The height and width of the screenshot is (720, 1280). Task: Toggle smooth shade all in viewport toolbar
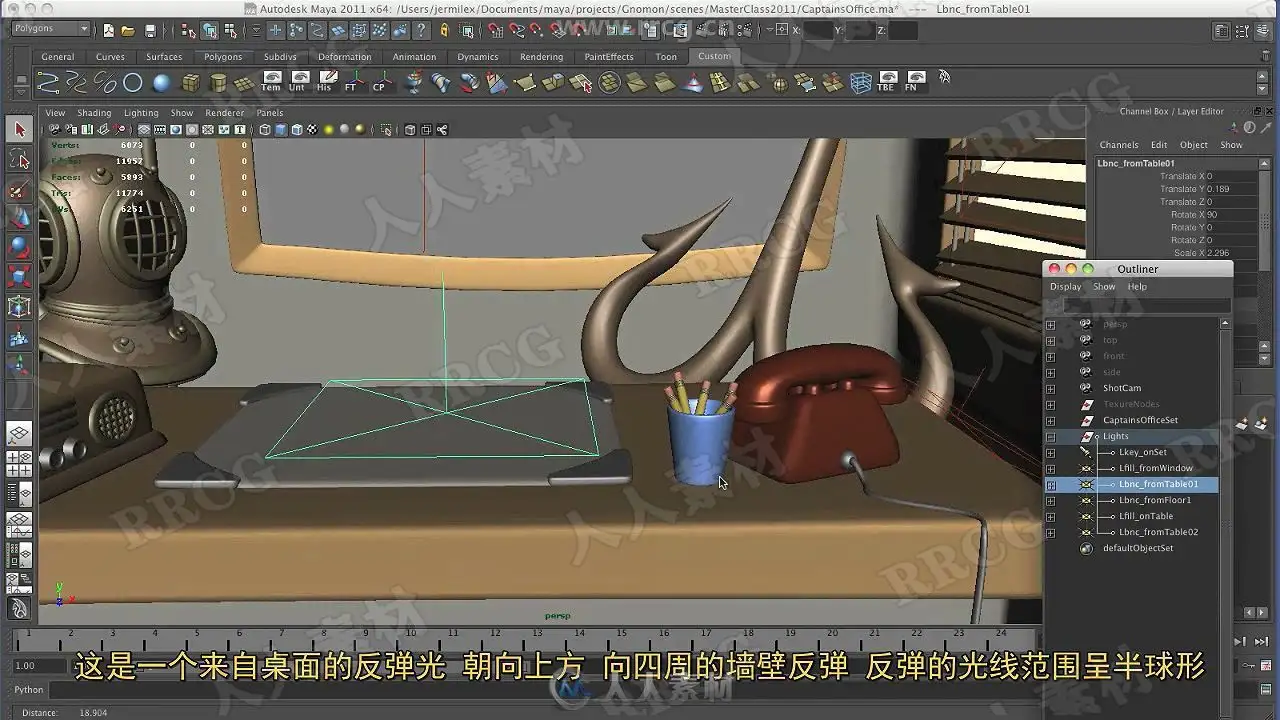(x=280, y=130)
